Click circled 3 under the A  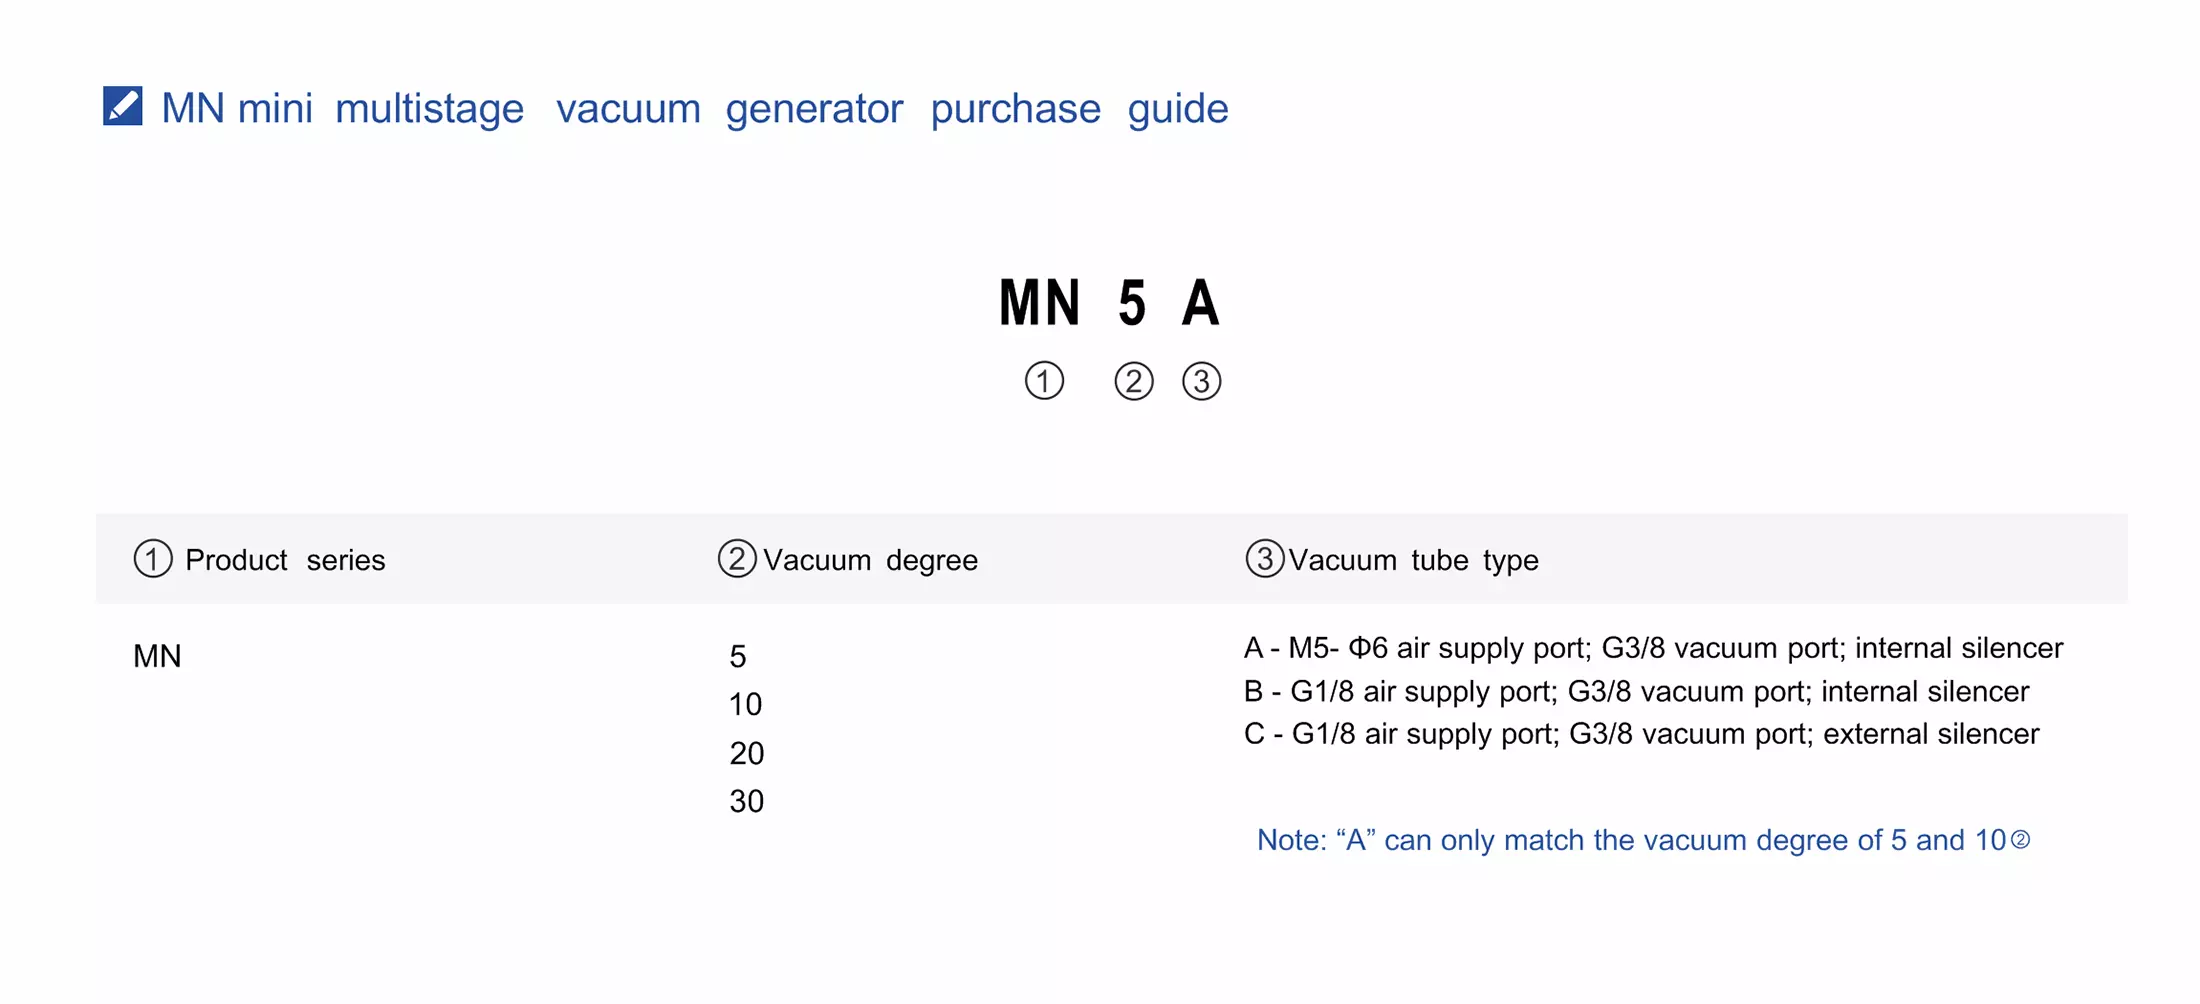point(1201,381)
